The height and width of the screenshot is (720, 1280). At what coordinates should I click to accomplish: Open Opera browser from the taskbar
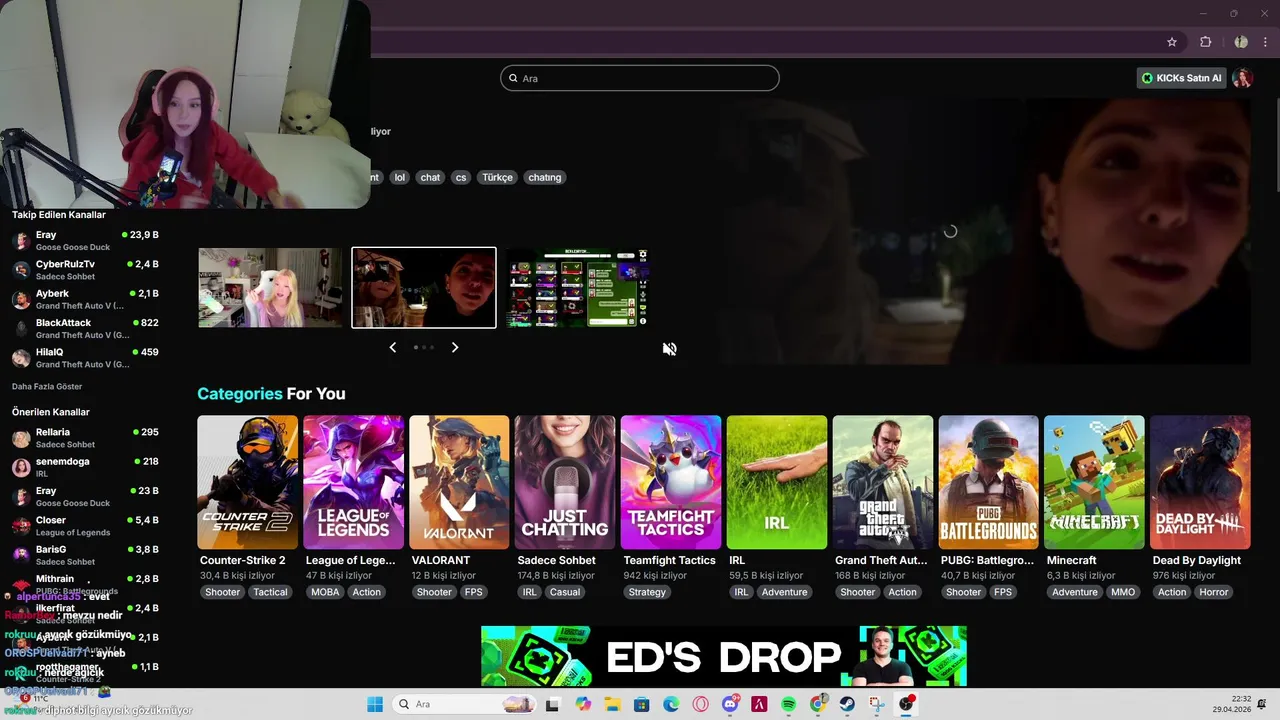pyautogui.click(x=701, y=705)
